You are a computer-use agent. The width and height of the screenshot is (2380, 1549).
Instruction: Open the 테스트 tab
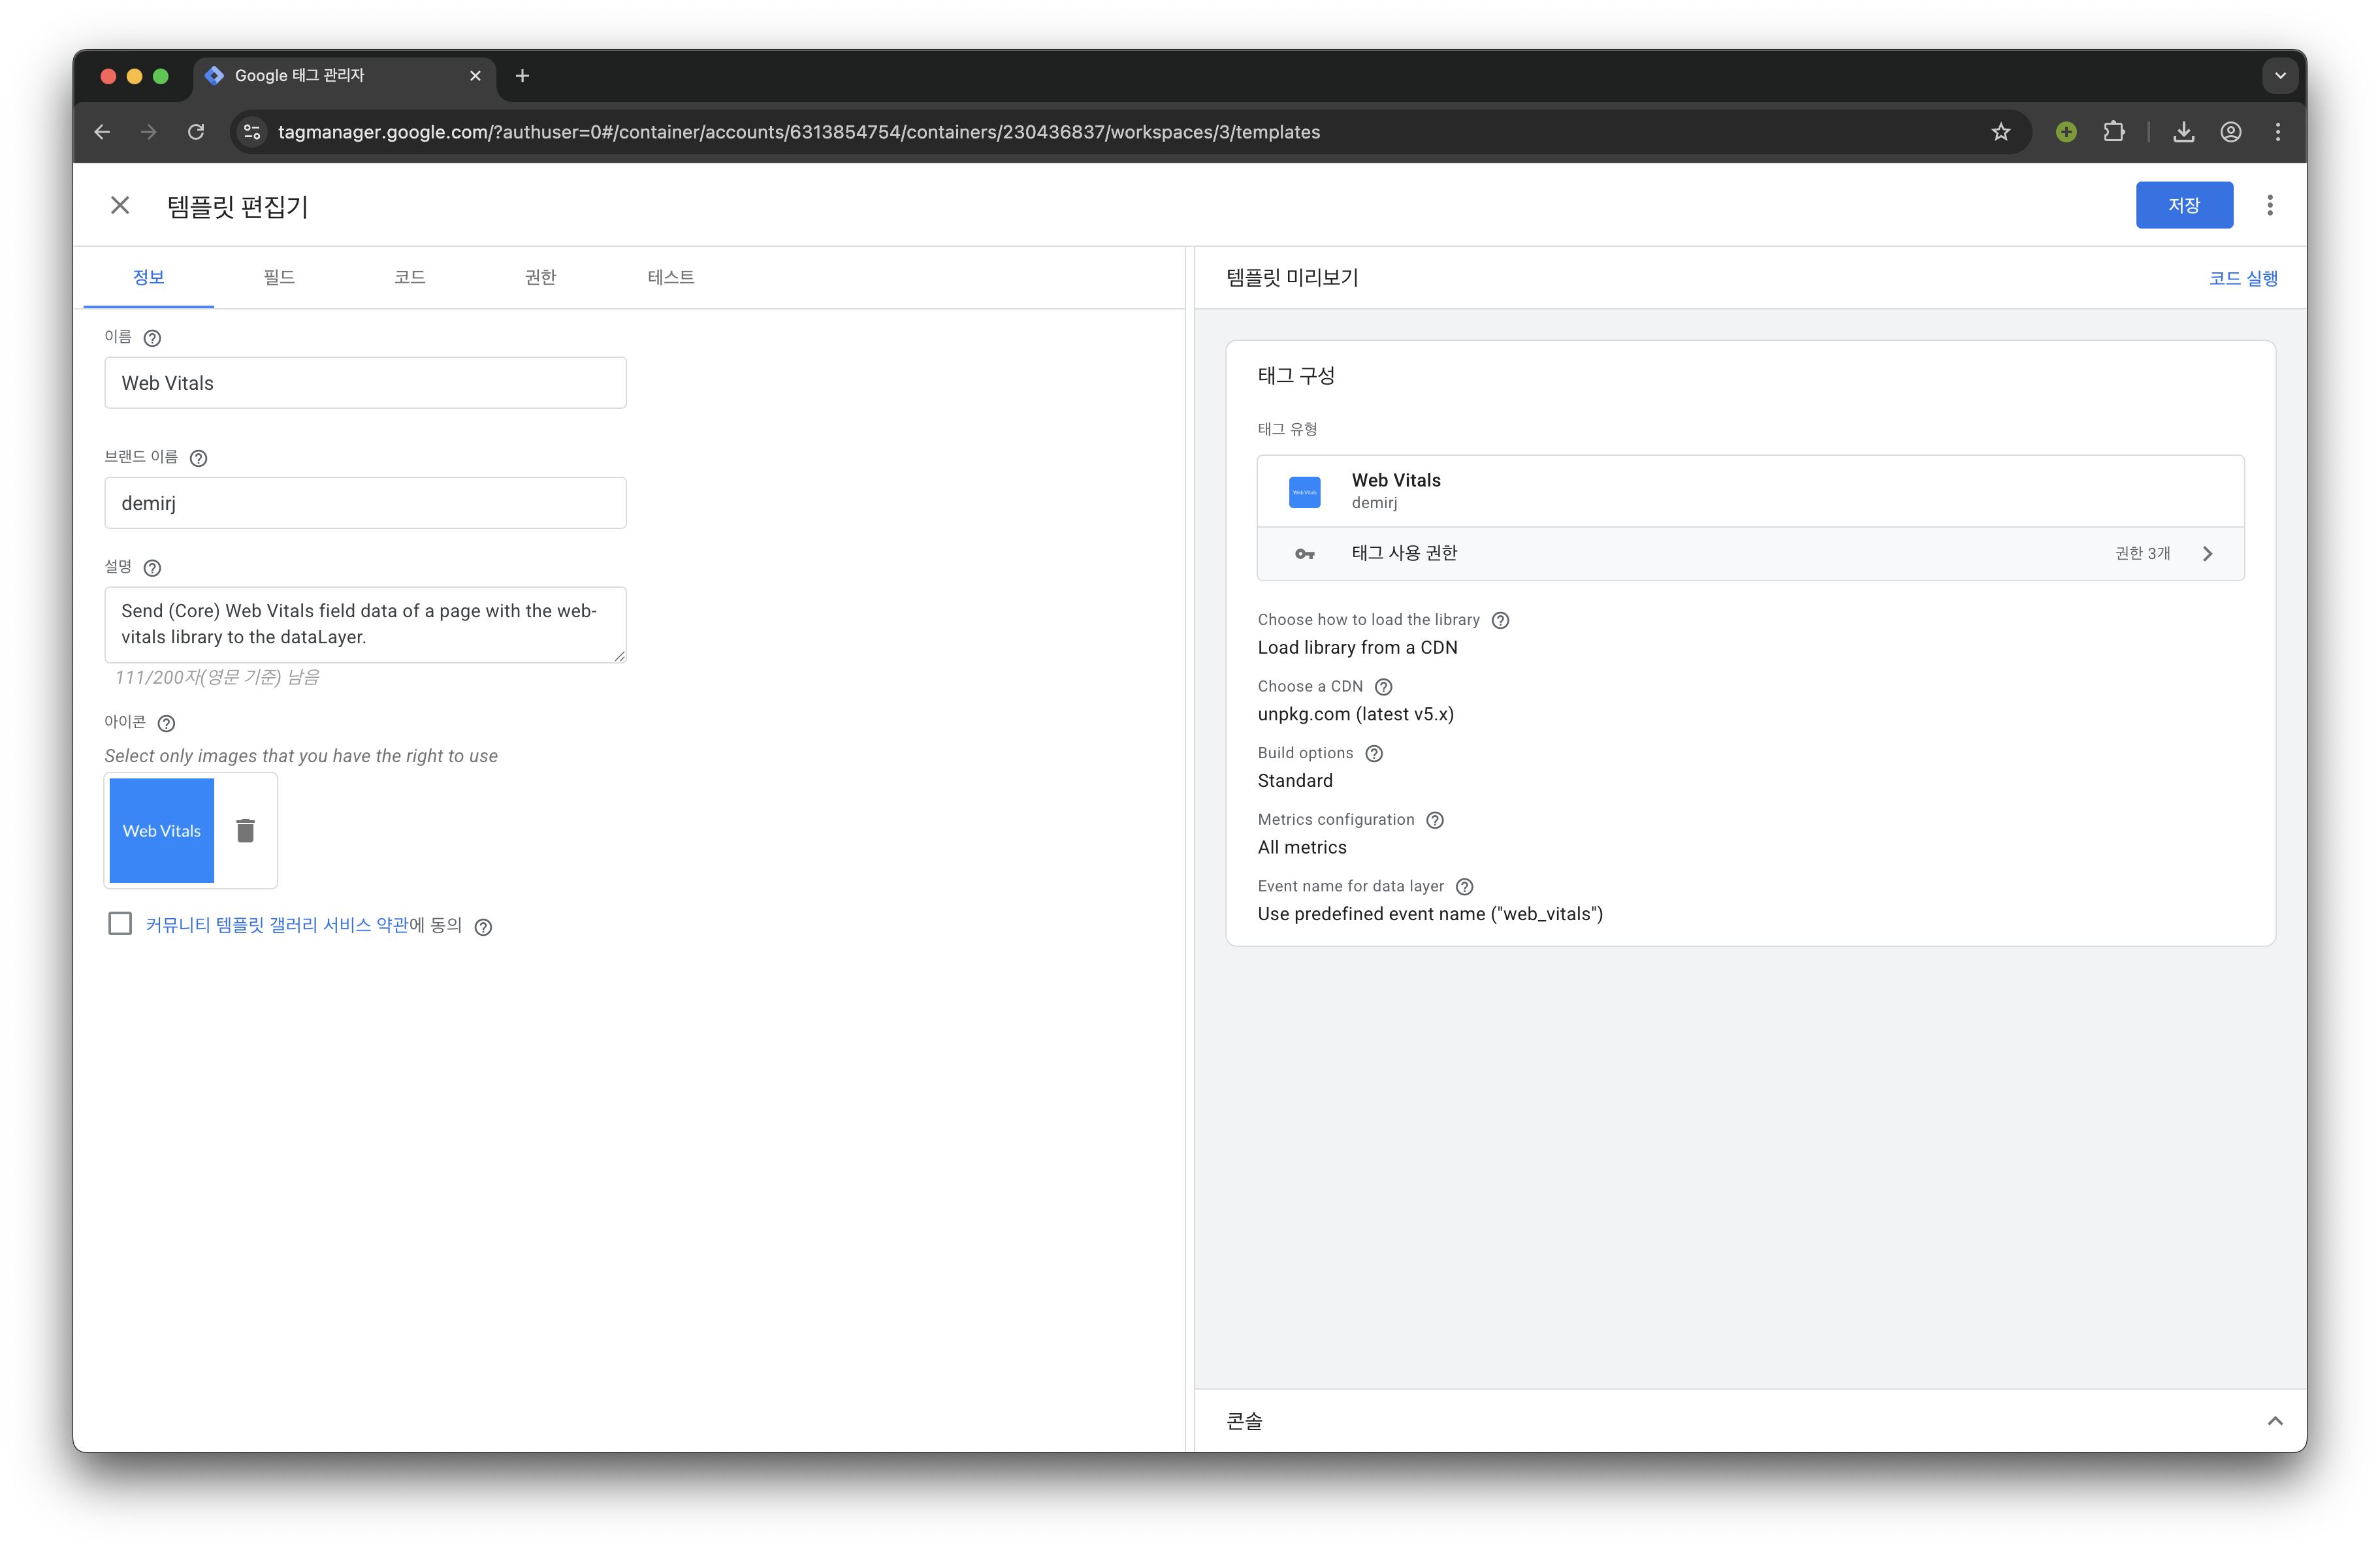pos(670,277)
